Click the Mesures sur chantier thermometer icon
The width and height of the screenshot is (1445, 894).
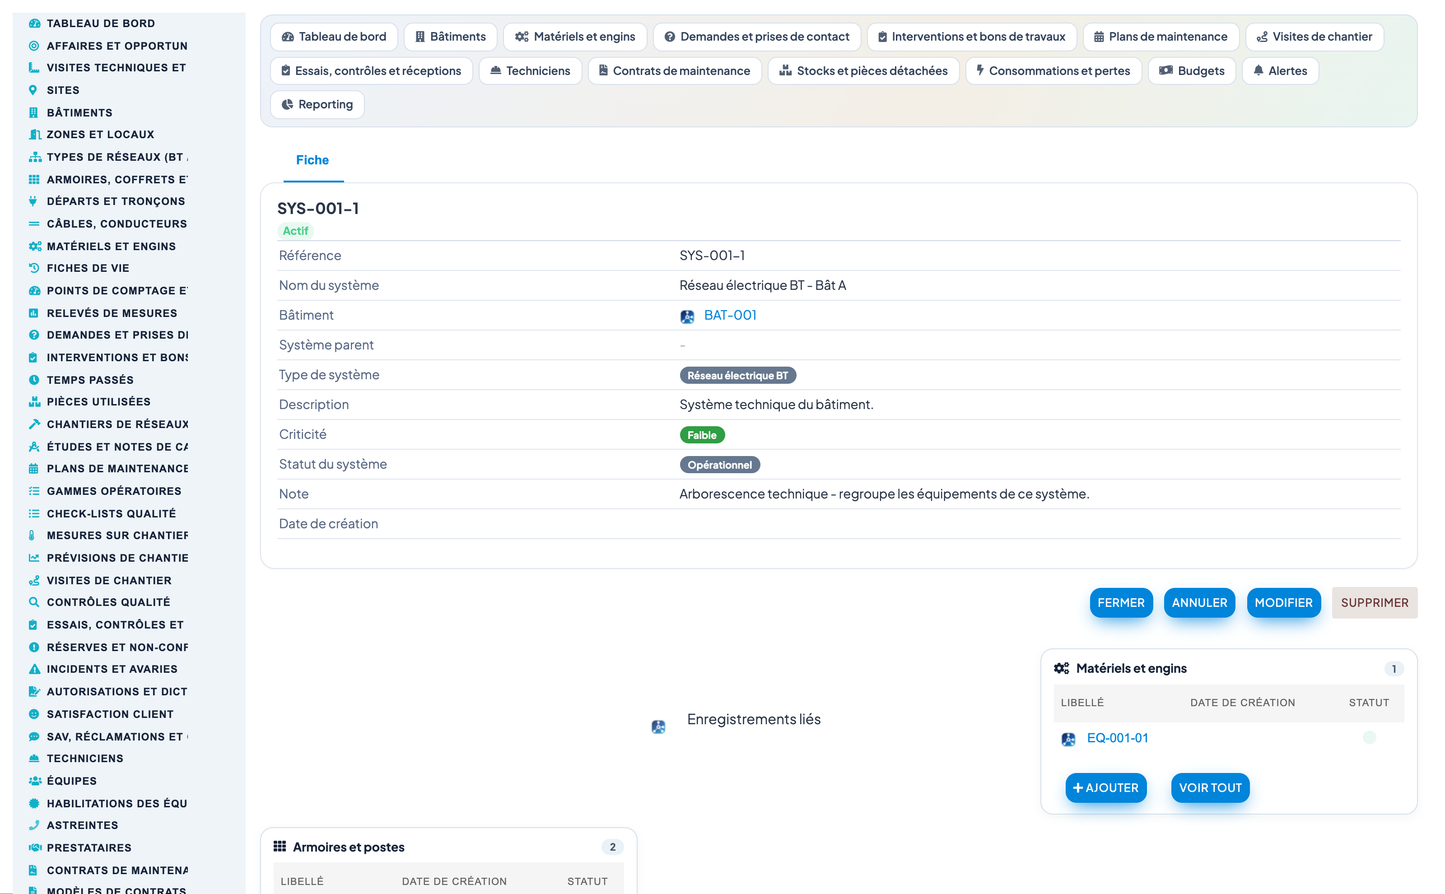coord(34,535)
